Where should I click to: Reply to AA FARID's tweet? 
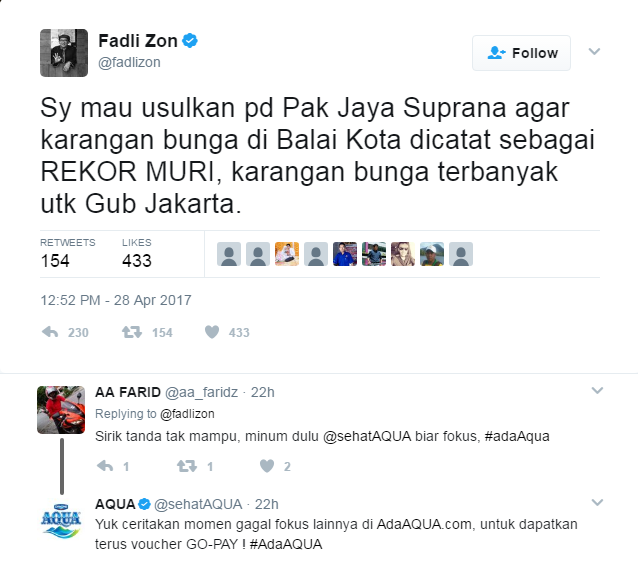tap(105, 466)
